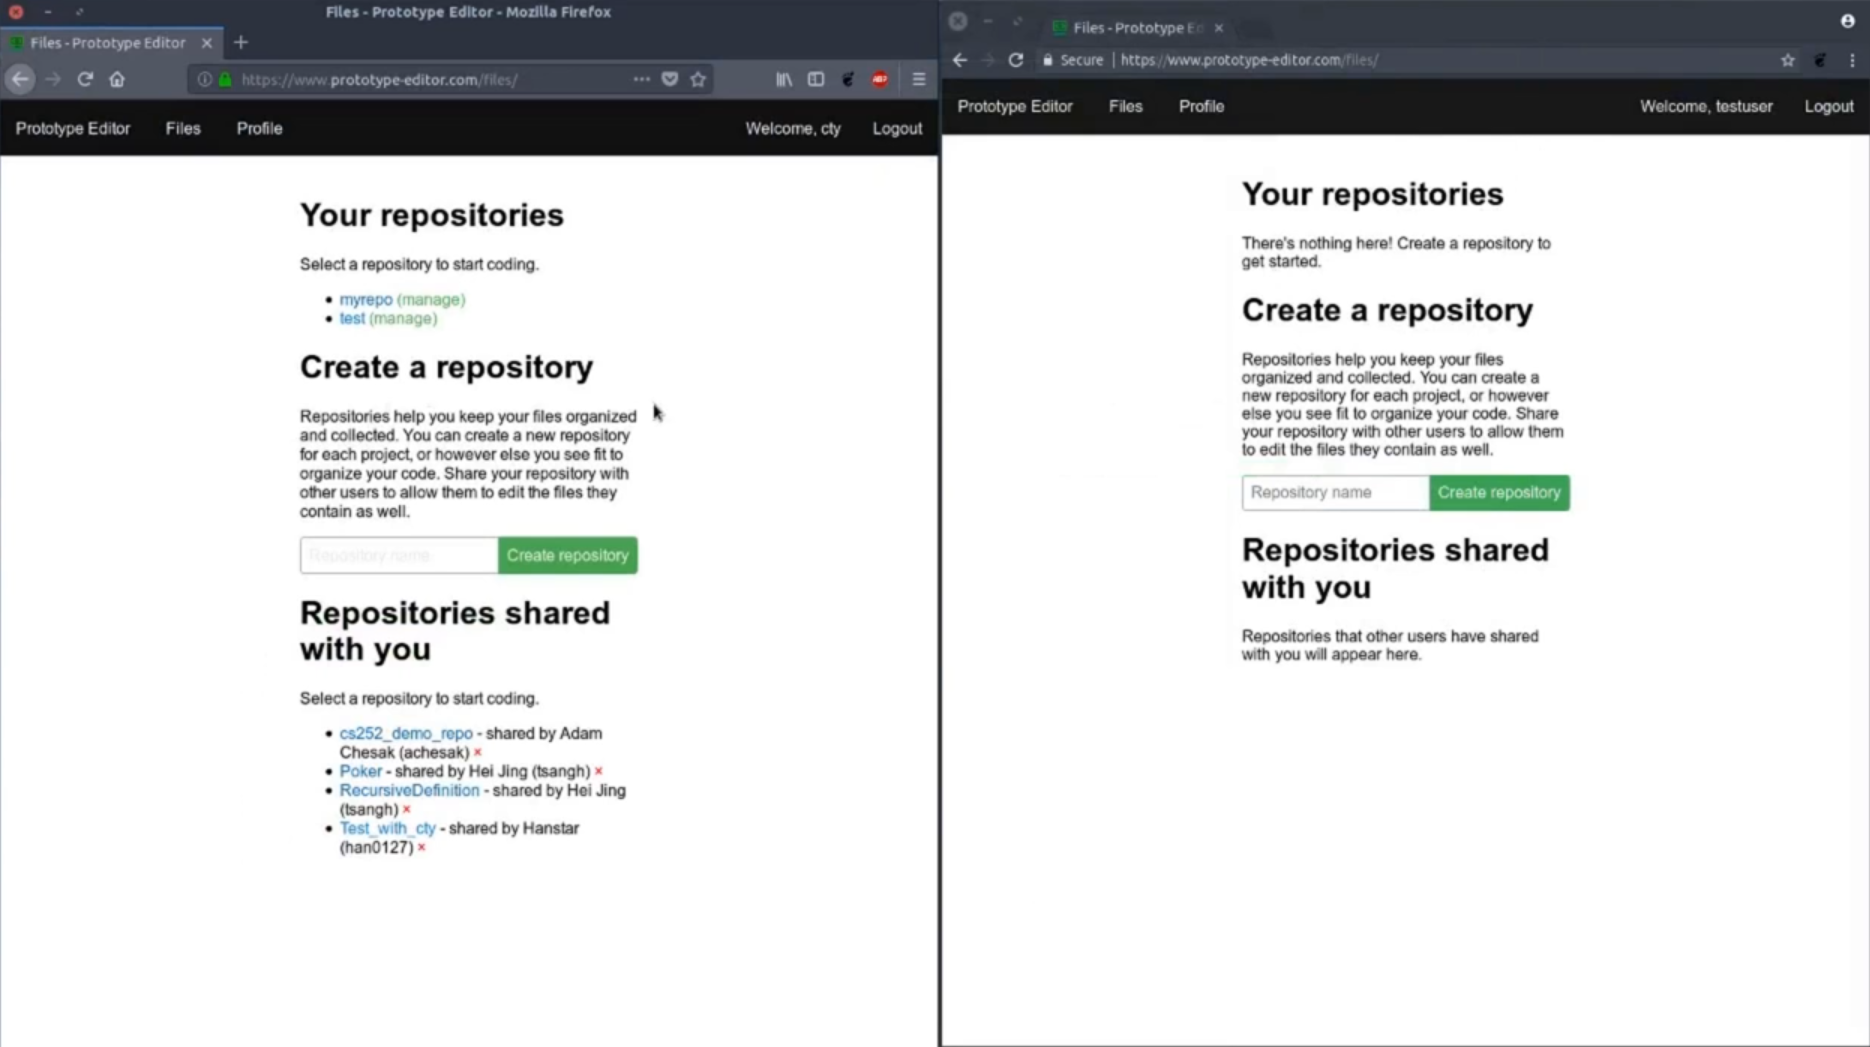Click the Firefox back arrow button

(x=20, y=79)
